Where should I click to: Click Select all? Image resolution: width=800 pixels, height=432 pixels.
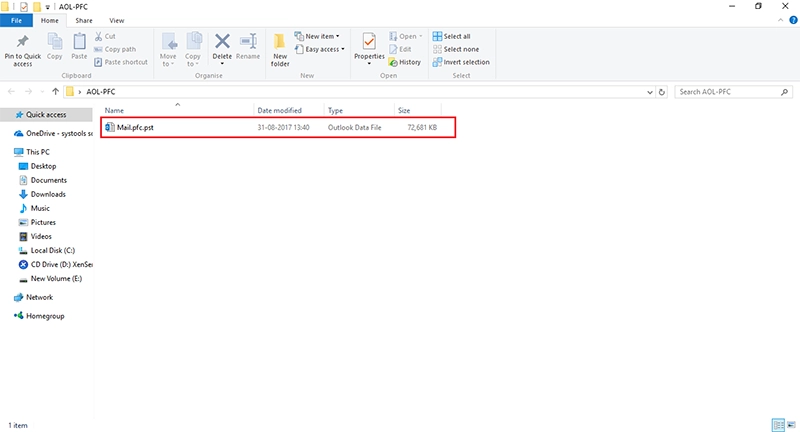pos(452,36)
